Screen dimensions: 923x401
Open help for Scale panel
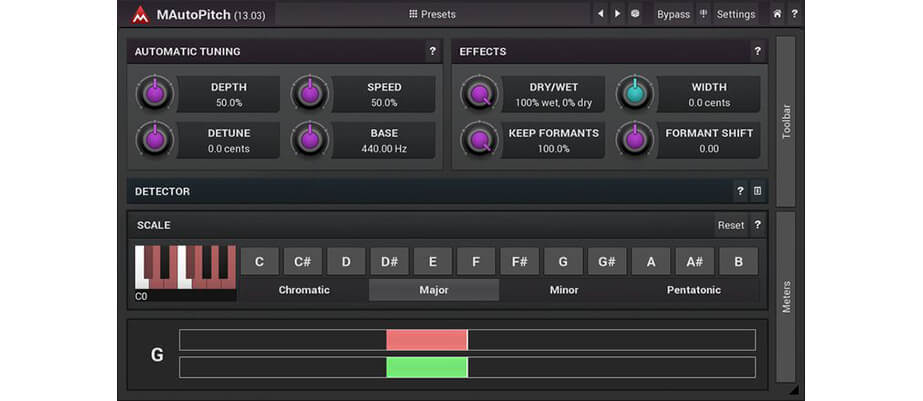[758, 225]
